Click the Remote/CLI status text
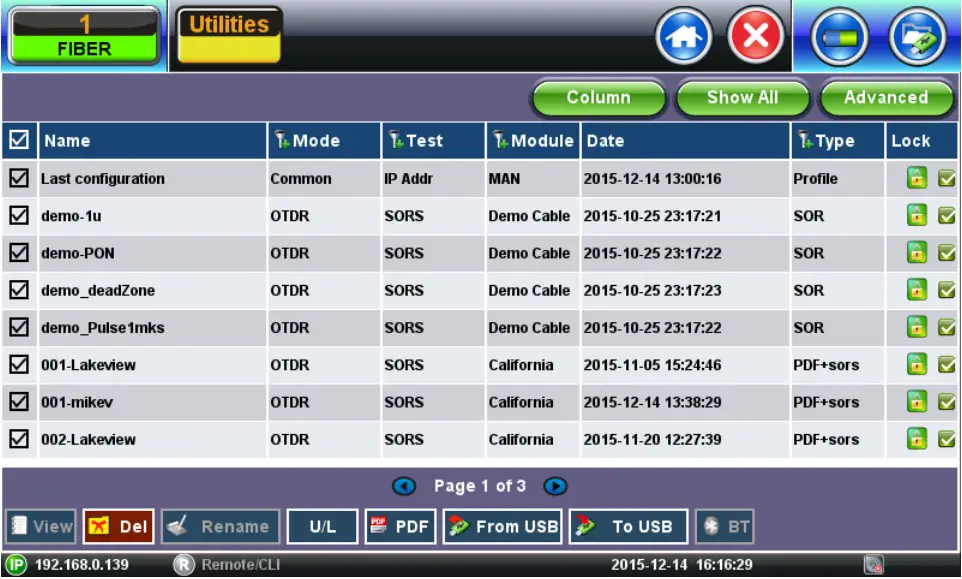This screenshot has height=579, width=962. [x=240, y=565]
